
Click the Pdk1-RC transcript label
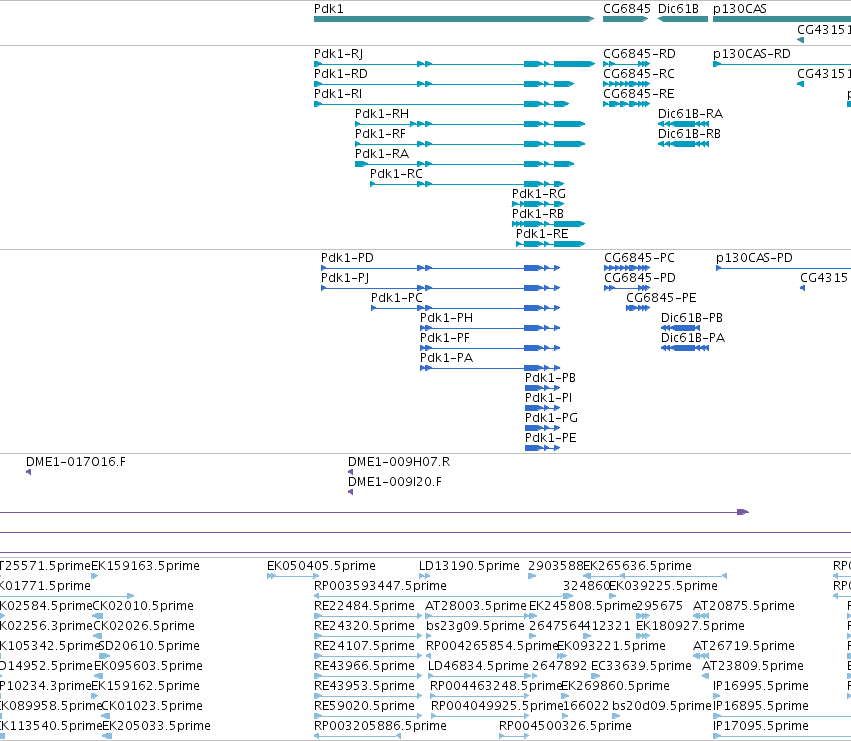click(x=396, y=174)
